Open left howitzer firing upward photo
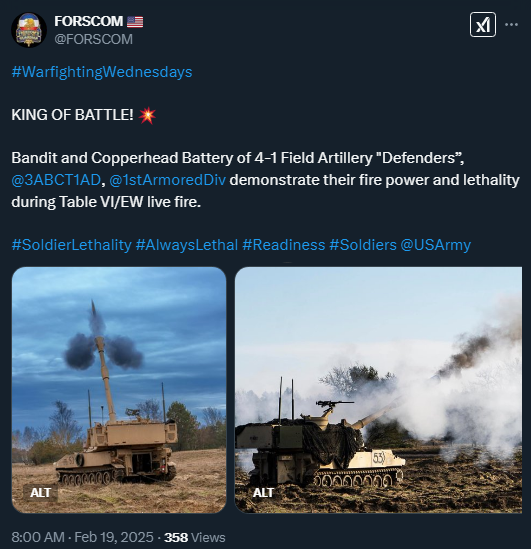 [x=119, y=390]
